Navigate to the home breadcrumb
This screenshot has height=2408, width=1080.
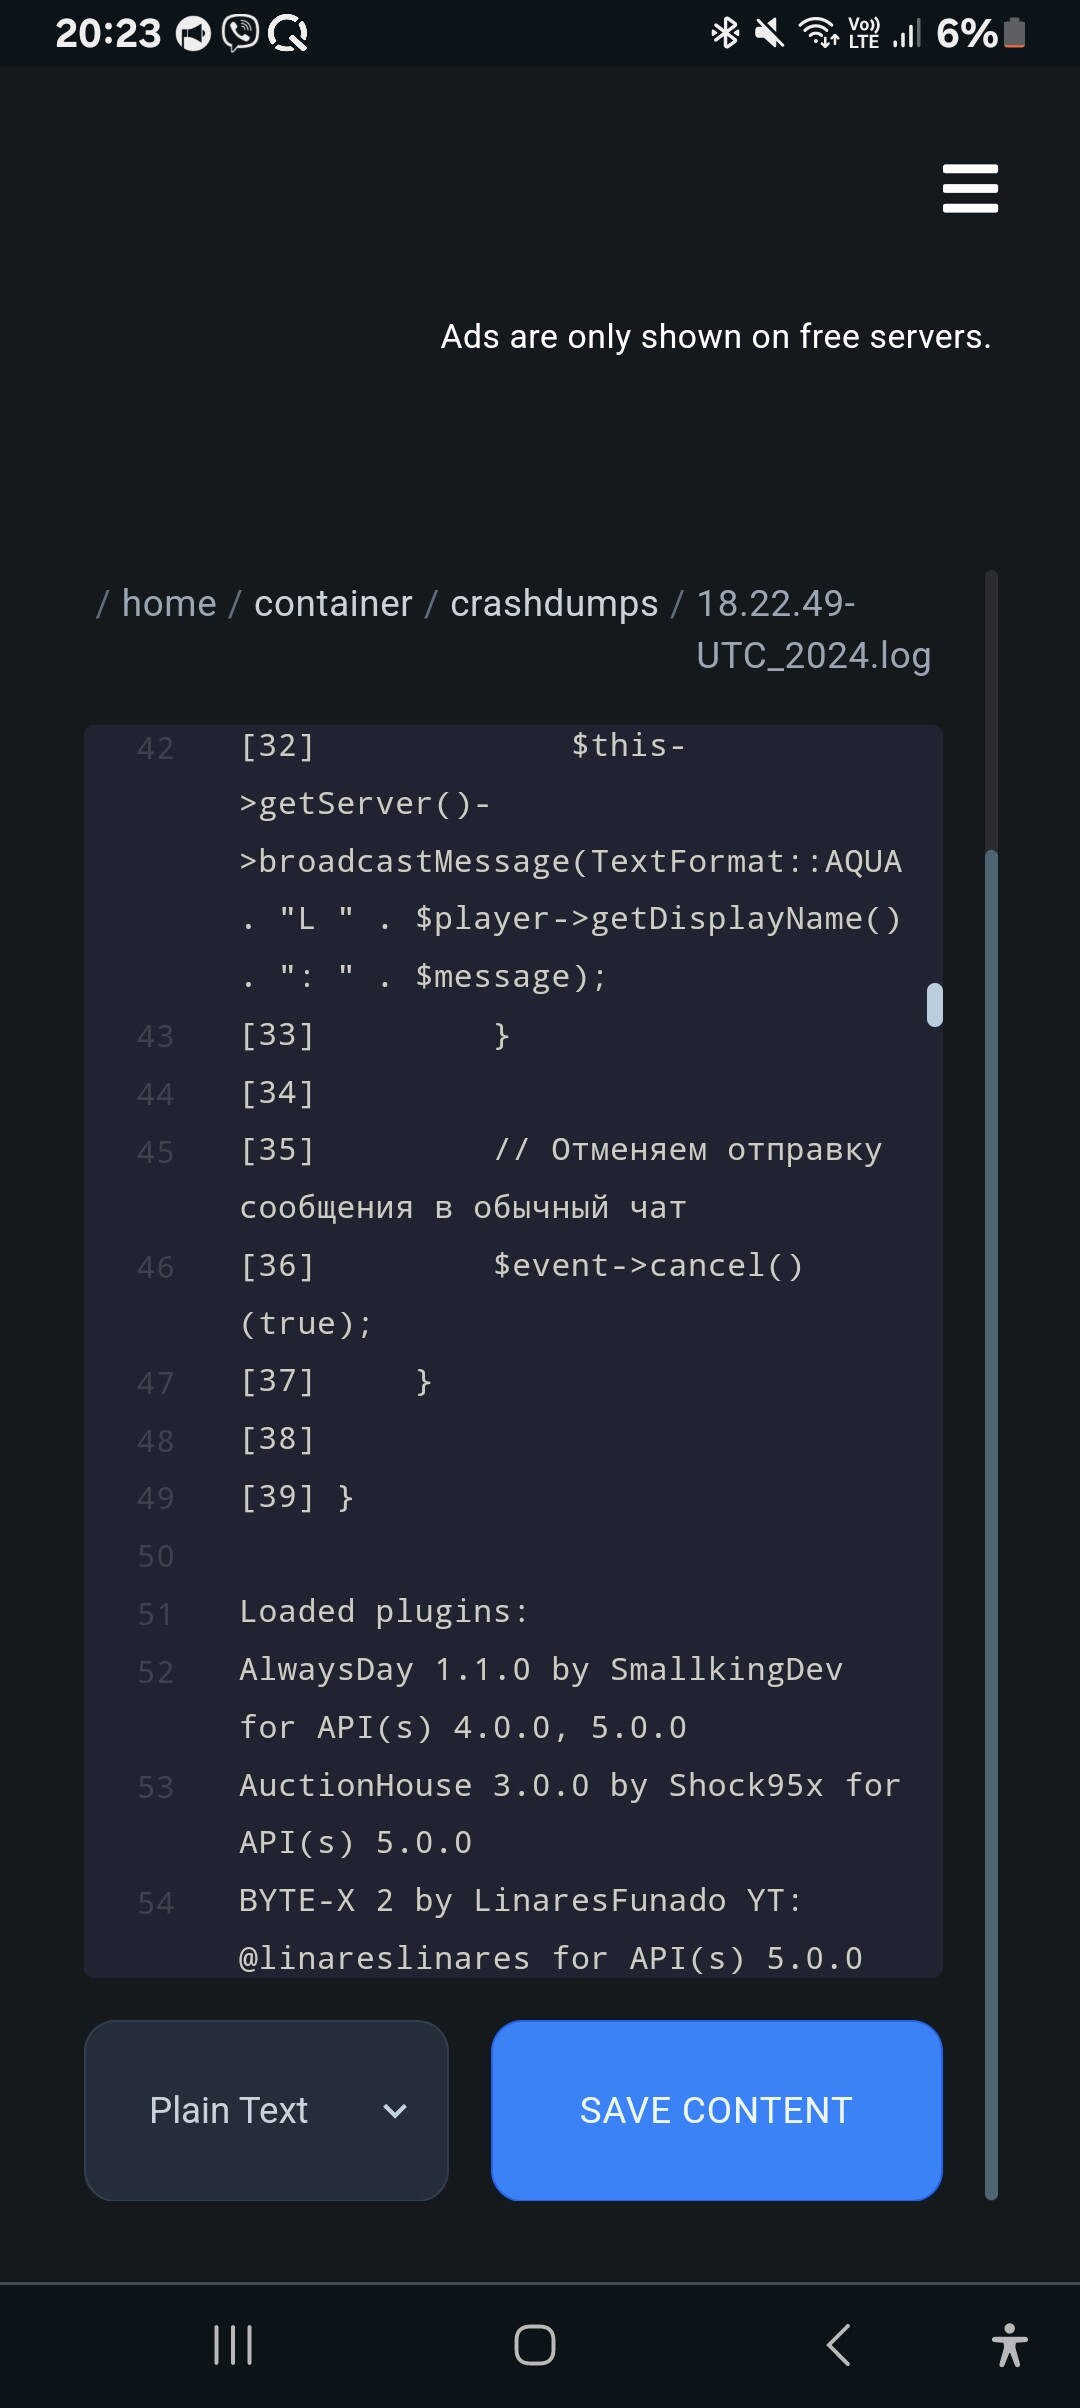pos(168,604)
